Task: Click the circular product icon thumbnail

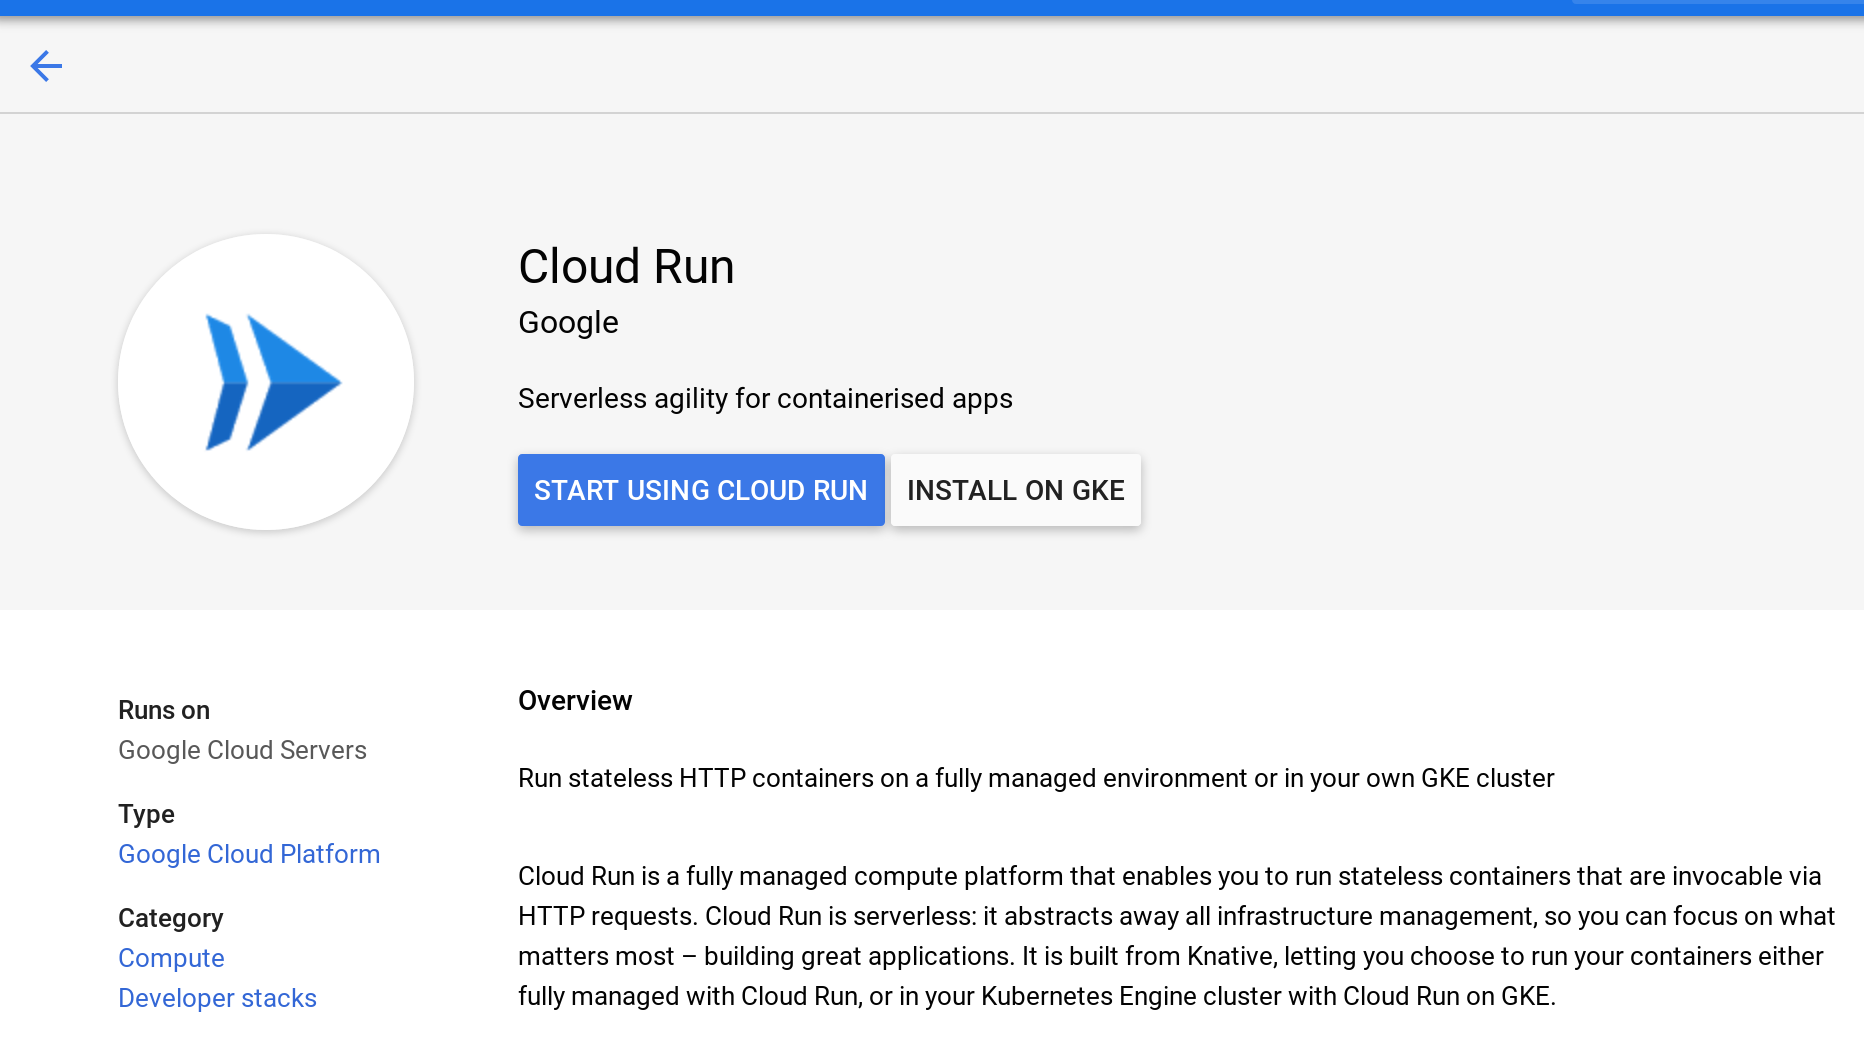Action: tap(265, 382)
